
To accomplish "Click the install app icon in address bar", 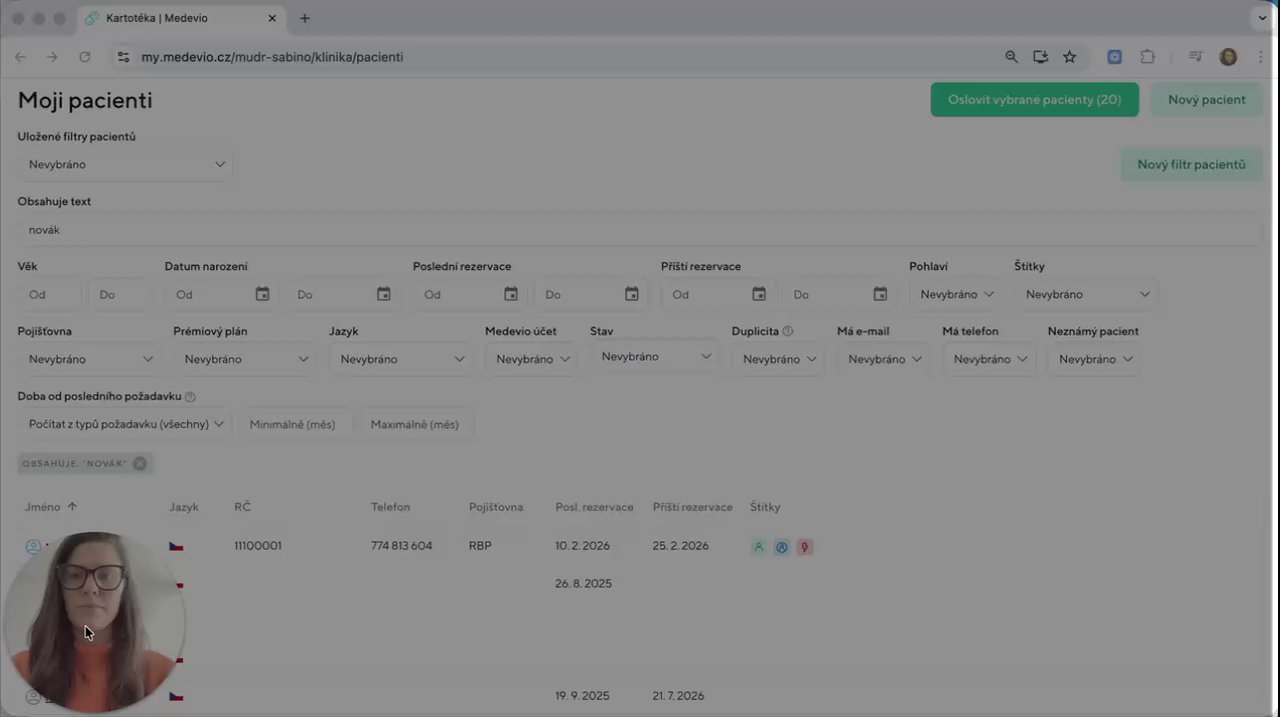I will pos(1041,57).
